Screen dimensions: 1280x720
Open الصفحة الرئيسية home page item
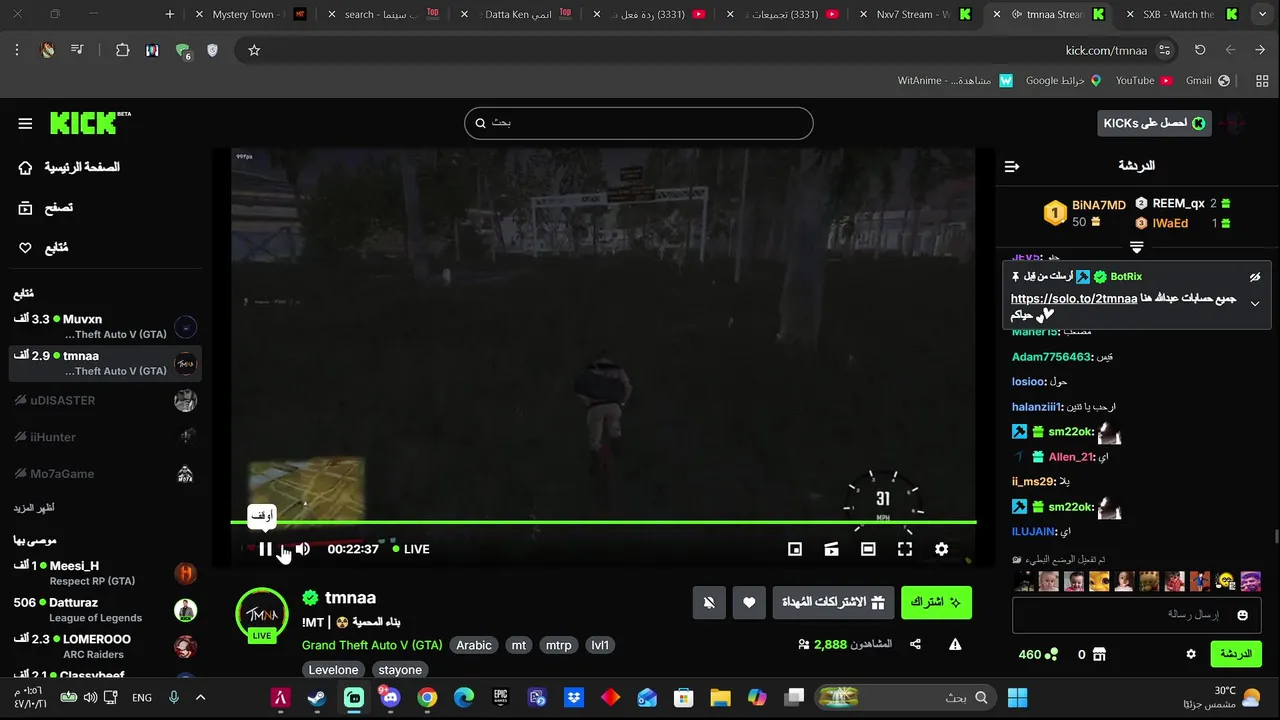pos(70,167)
